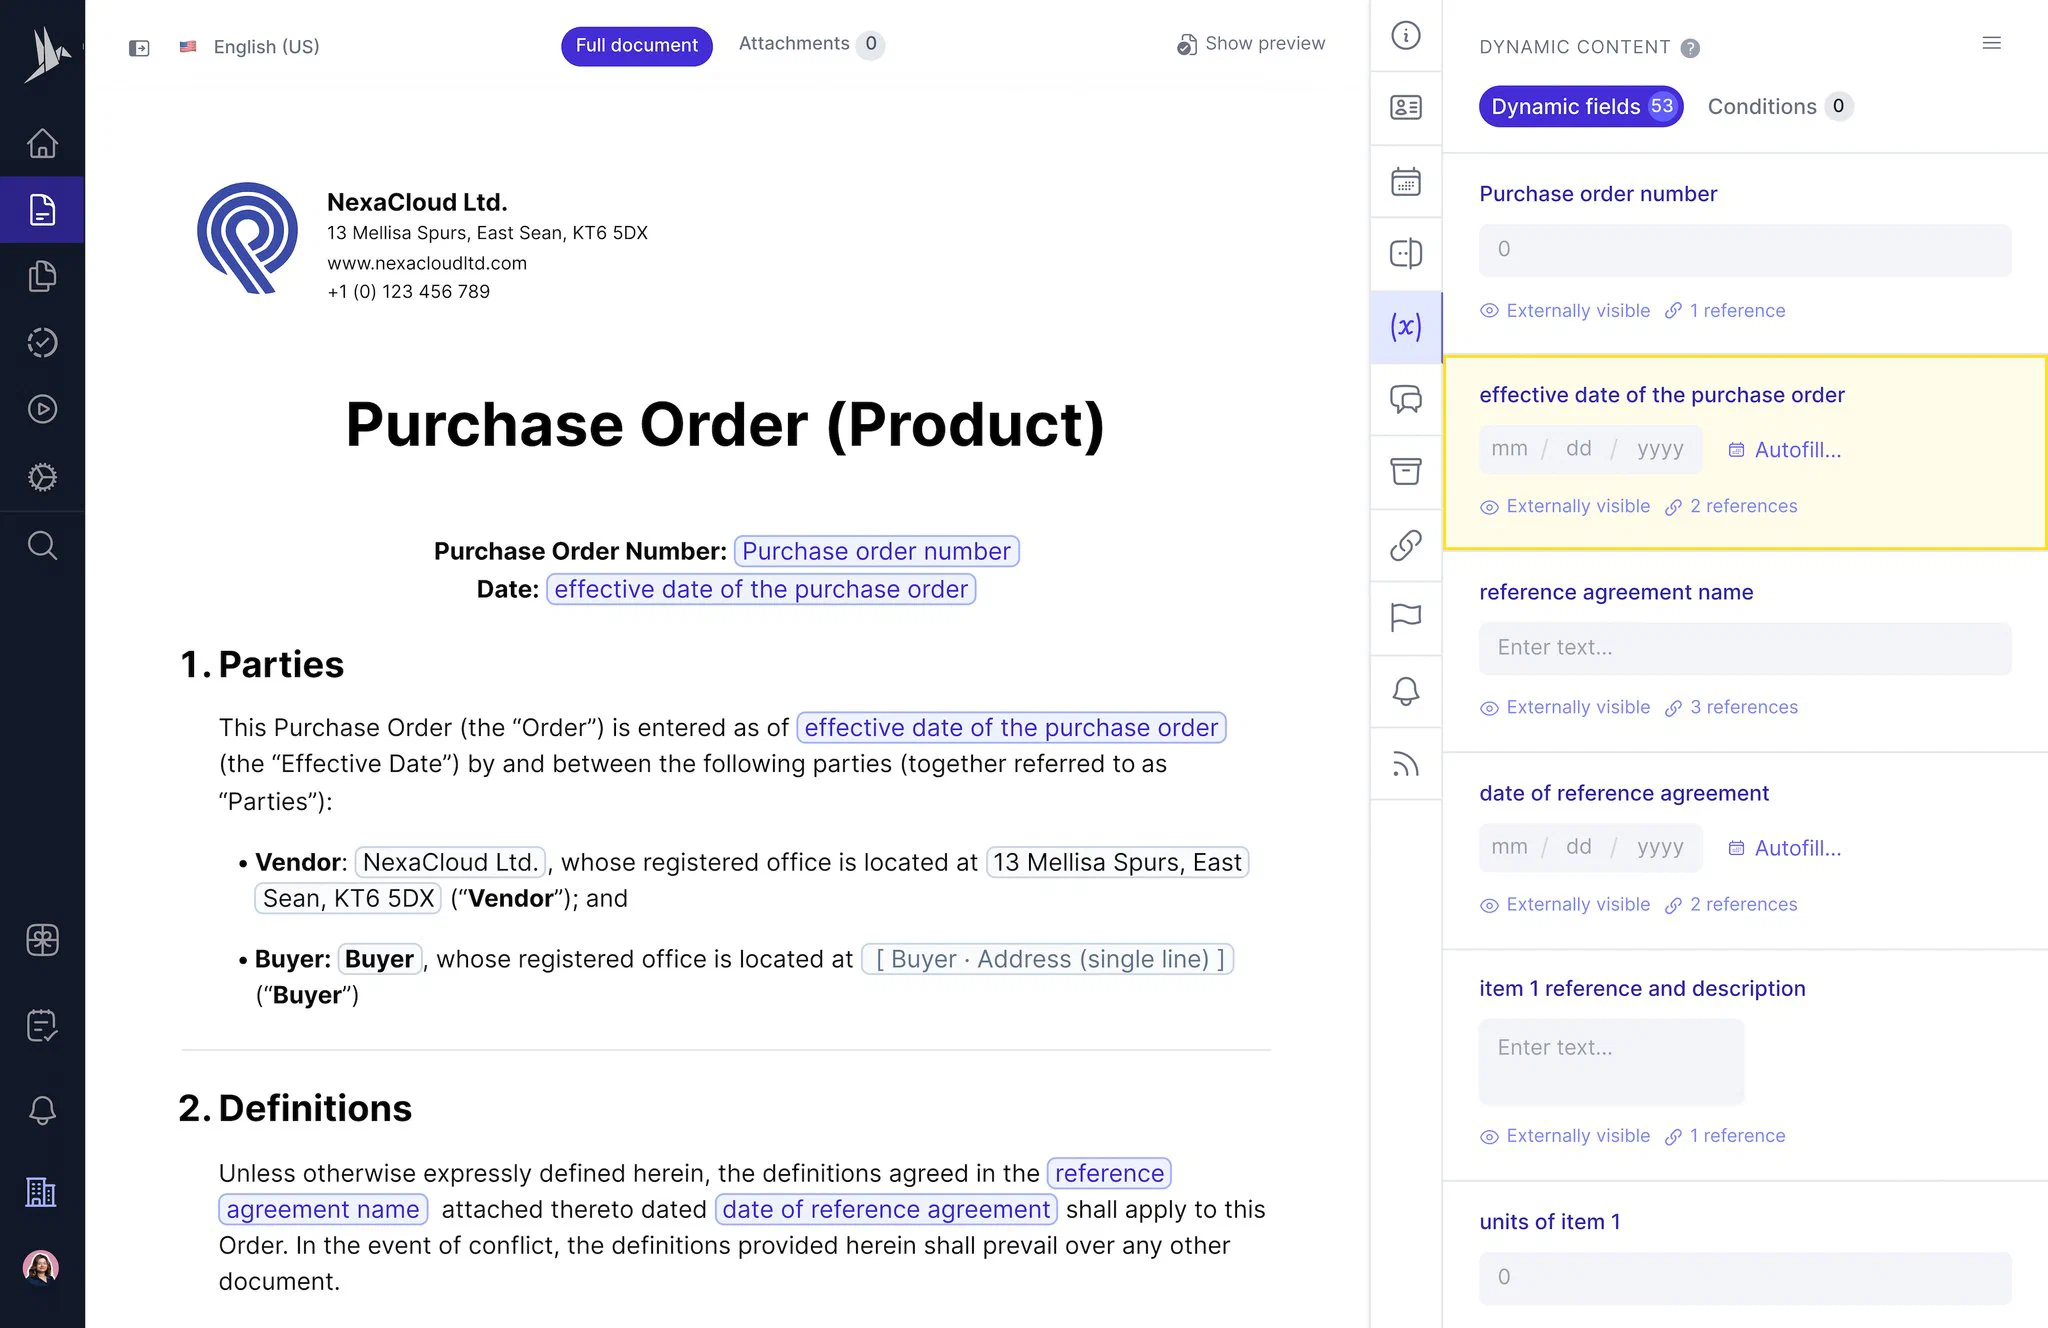The width and height of the screenshot is (2048, 1328).
Task: Open the play circle workflows icon
Action: pos(42,409)
